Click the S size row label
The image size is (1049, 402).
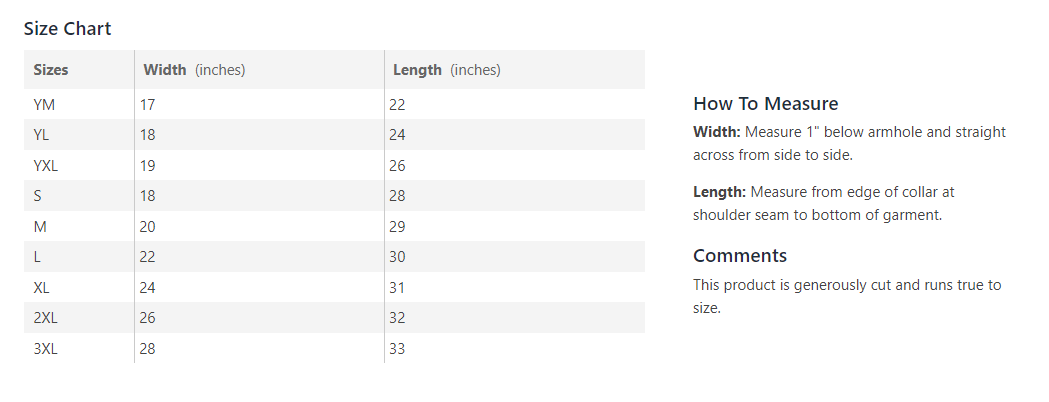(x=38, y=196)
